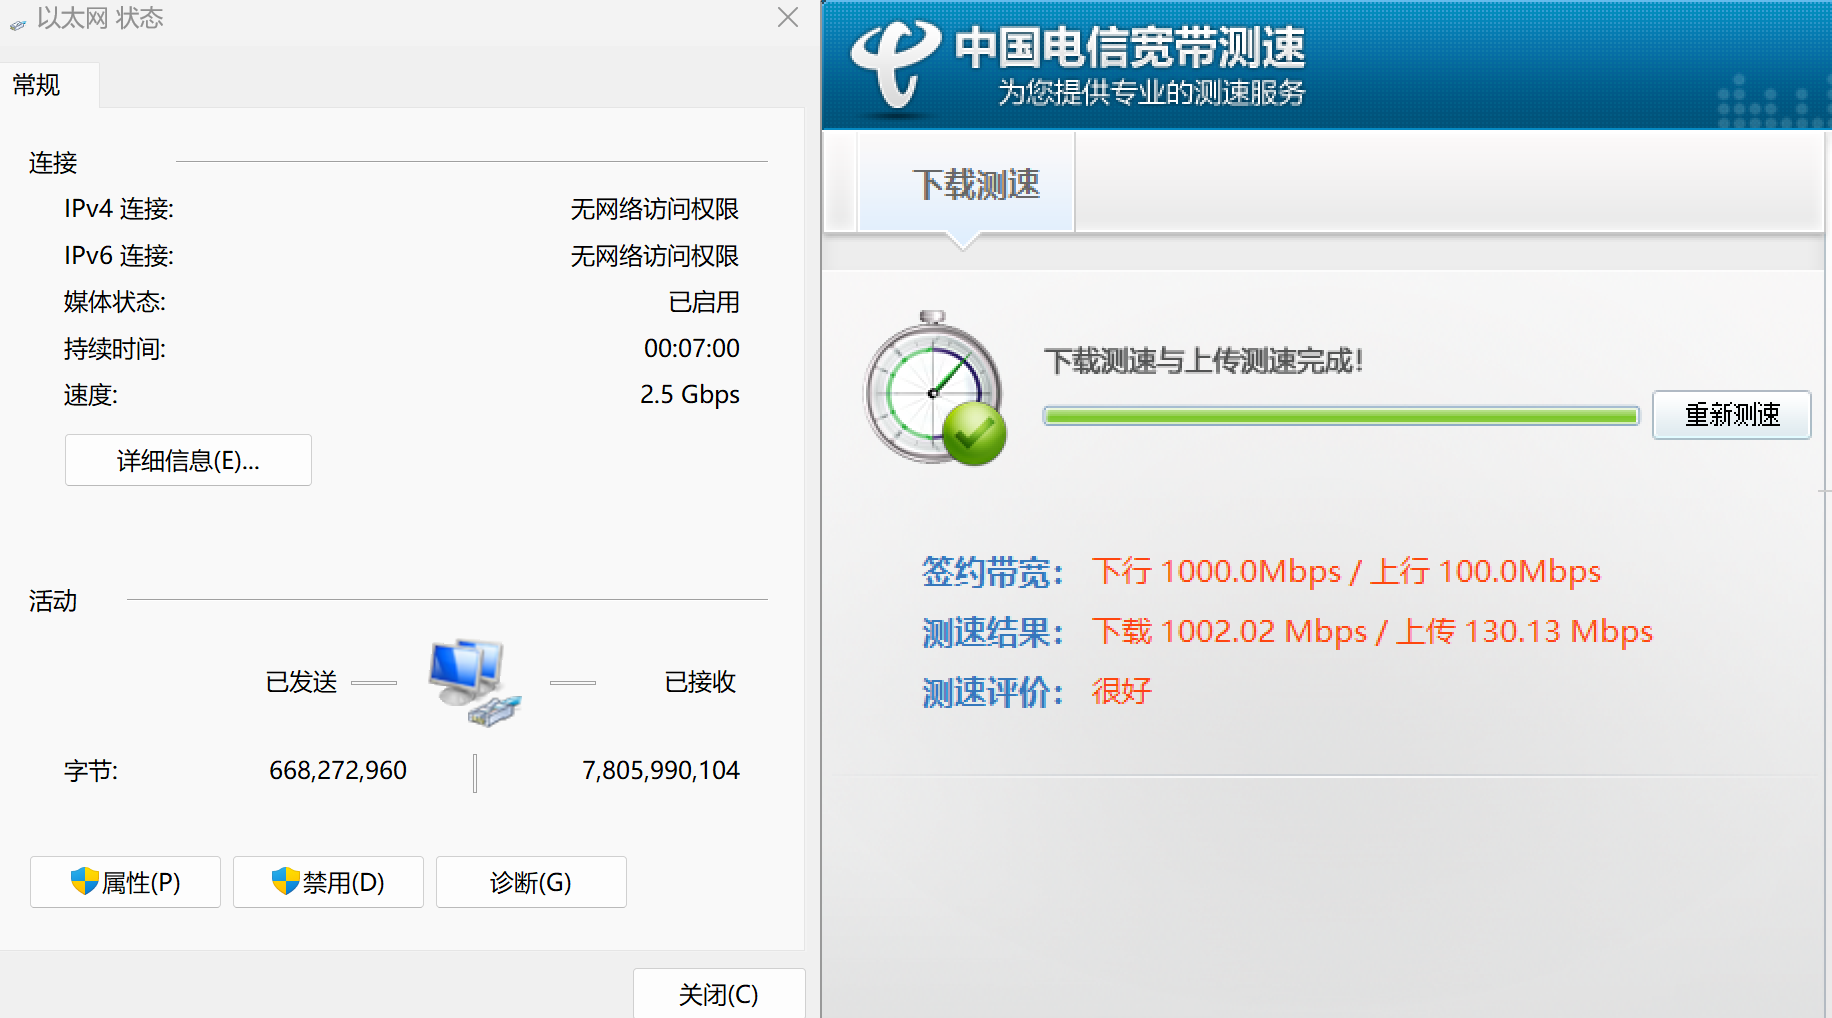Close the 以太网 状态 dialog window
The width and height of the screenshot is (1832, 1018).
tap(788, 18)
